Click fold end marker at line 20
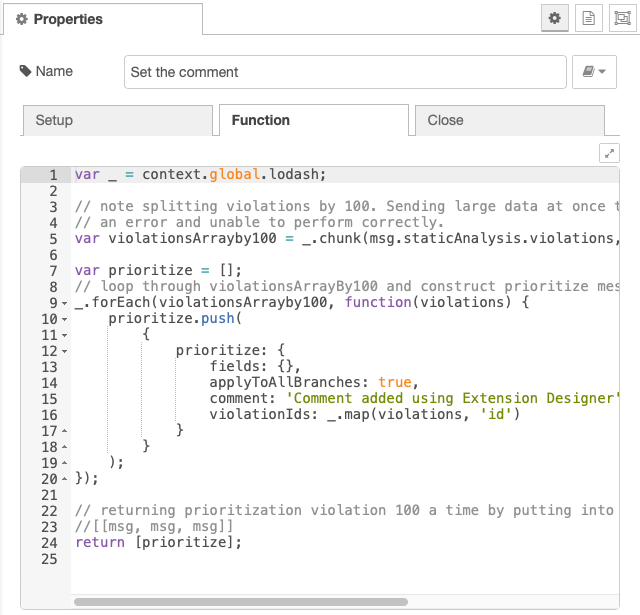Screen dimensions: 640x615 coord(64,479)
